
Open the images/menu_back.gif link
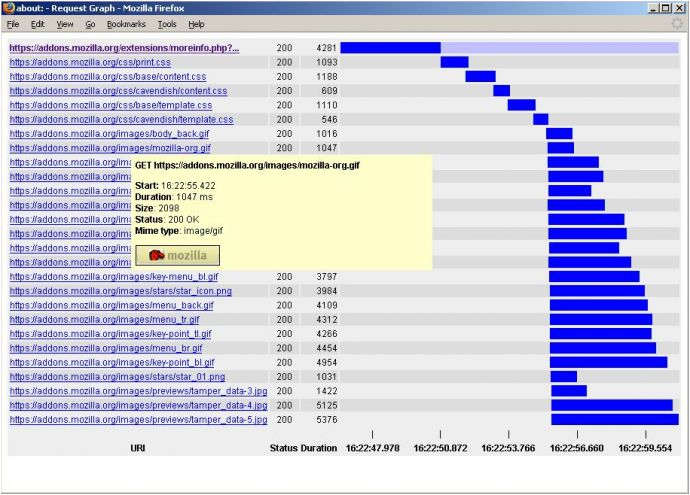point(112,305)
